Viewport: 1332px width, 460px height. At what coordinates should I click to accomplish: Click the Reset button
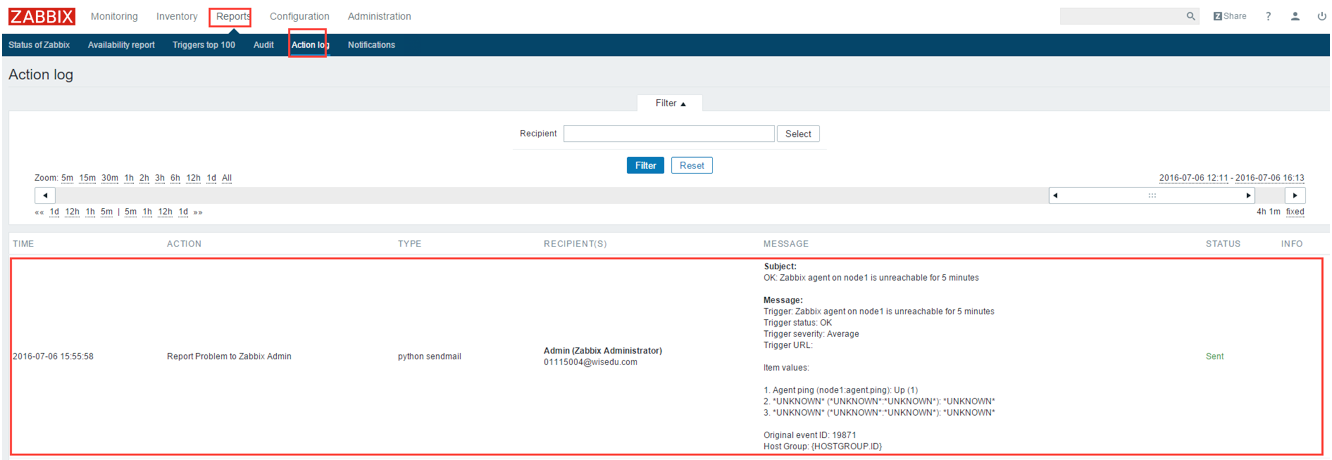point(692,166)
